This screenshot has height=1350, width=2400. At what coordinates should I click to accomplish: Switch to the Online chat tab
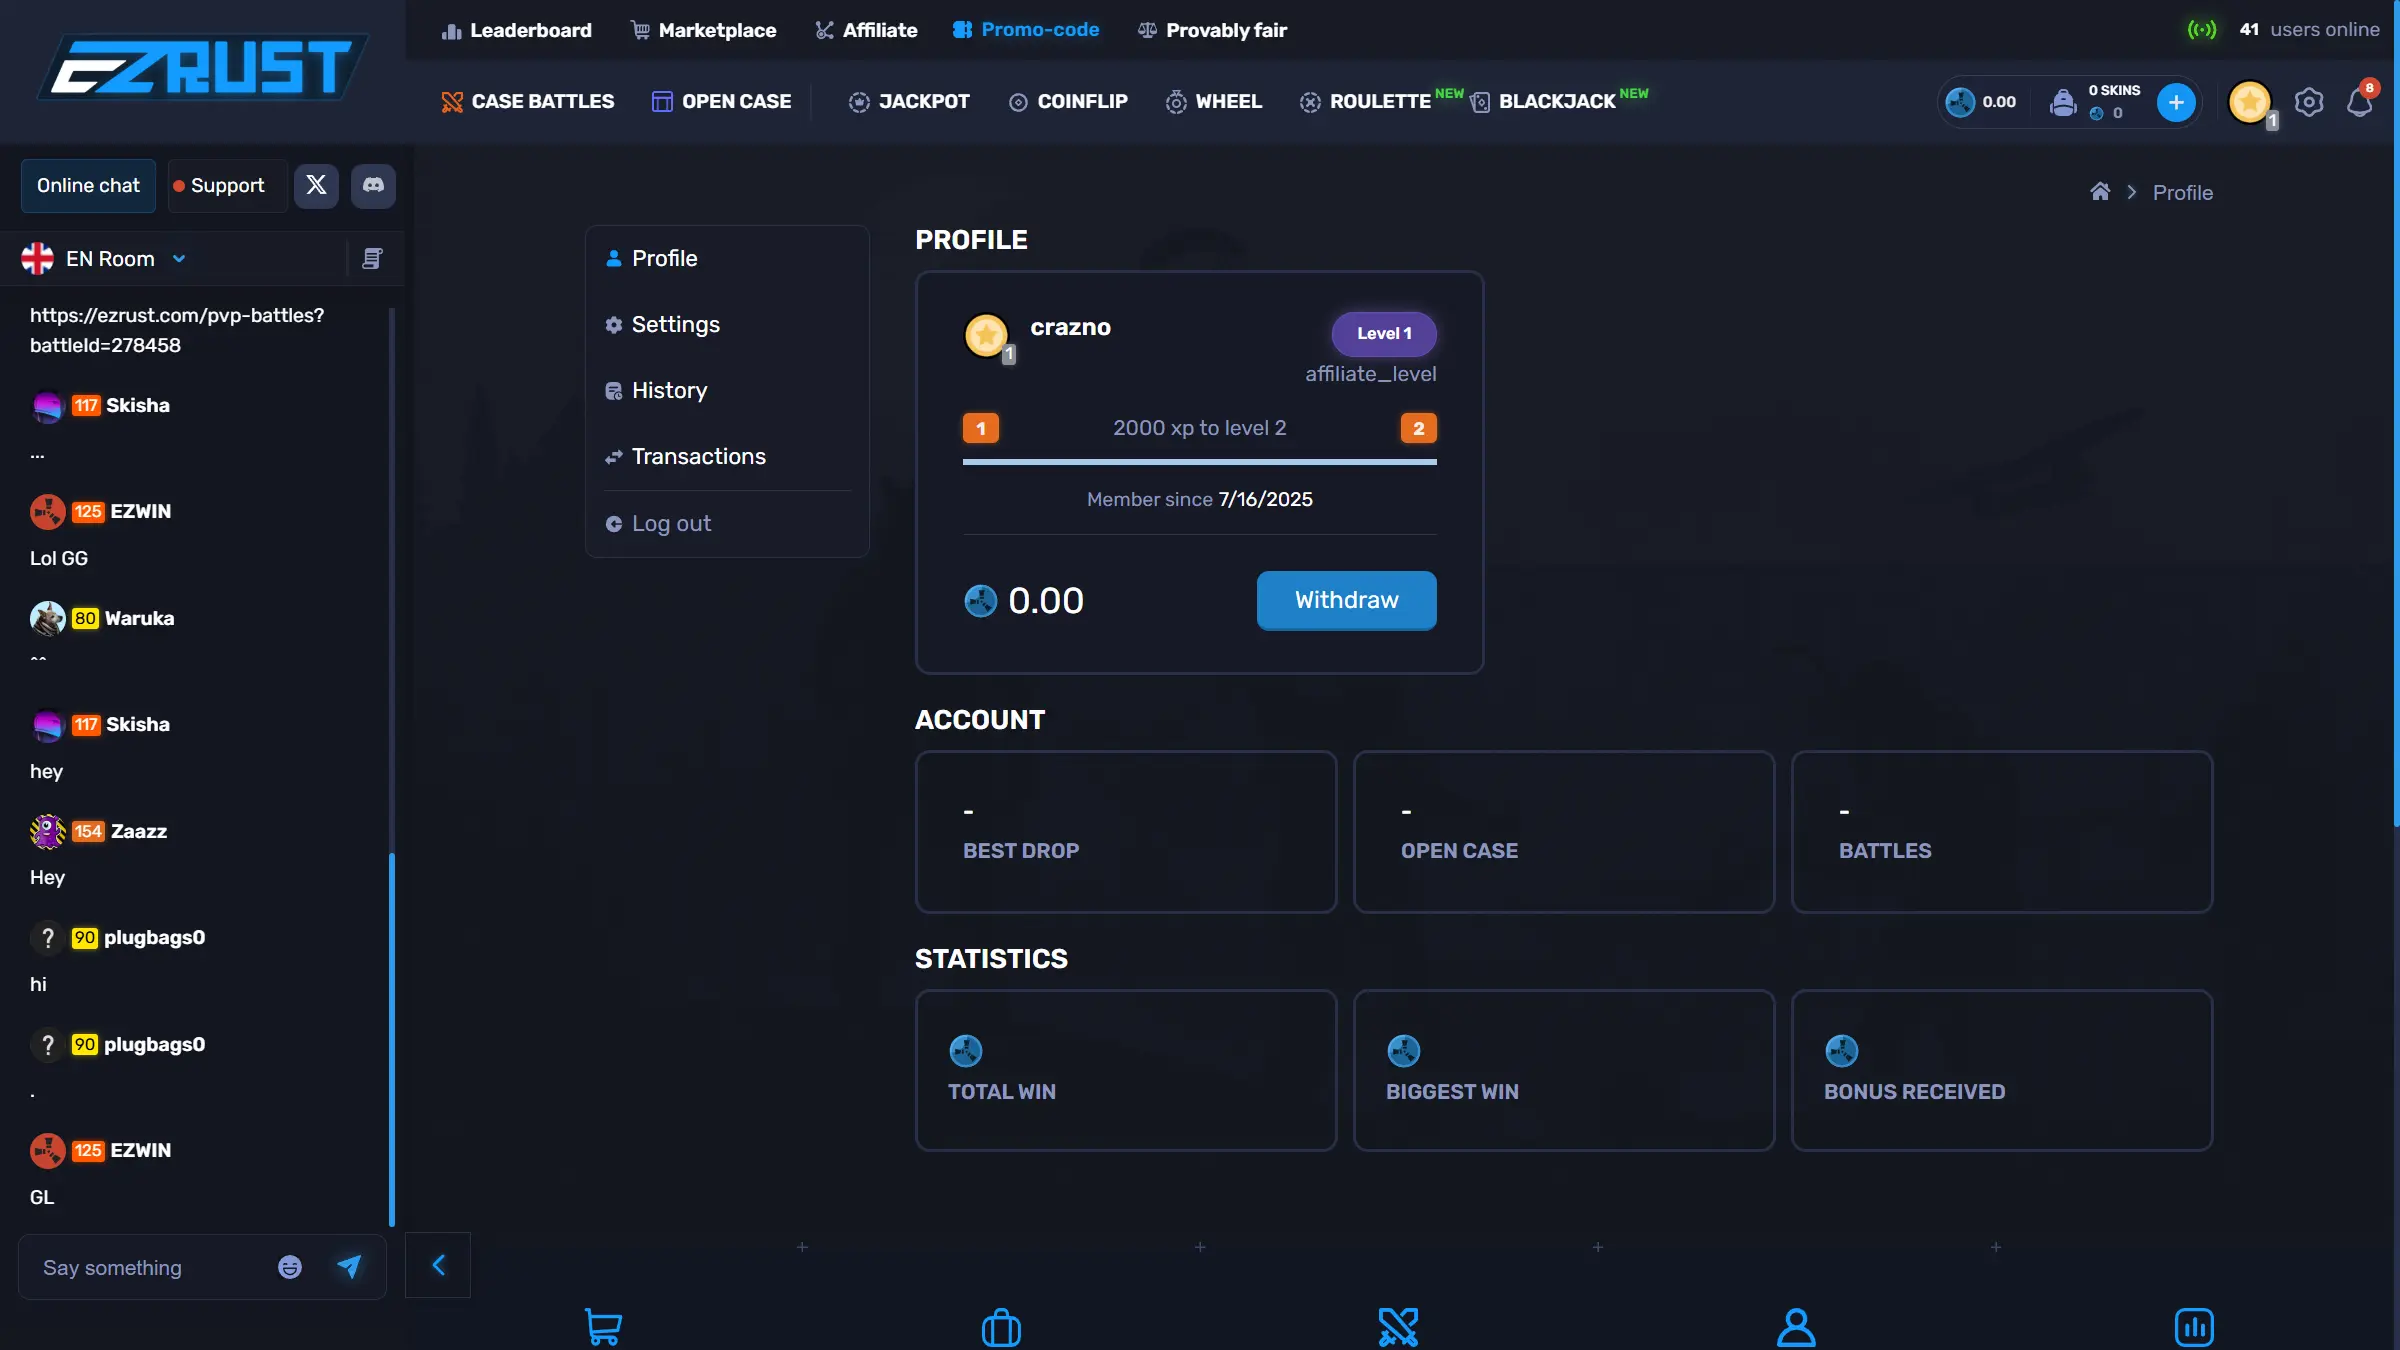click(88, 185)
